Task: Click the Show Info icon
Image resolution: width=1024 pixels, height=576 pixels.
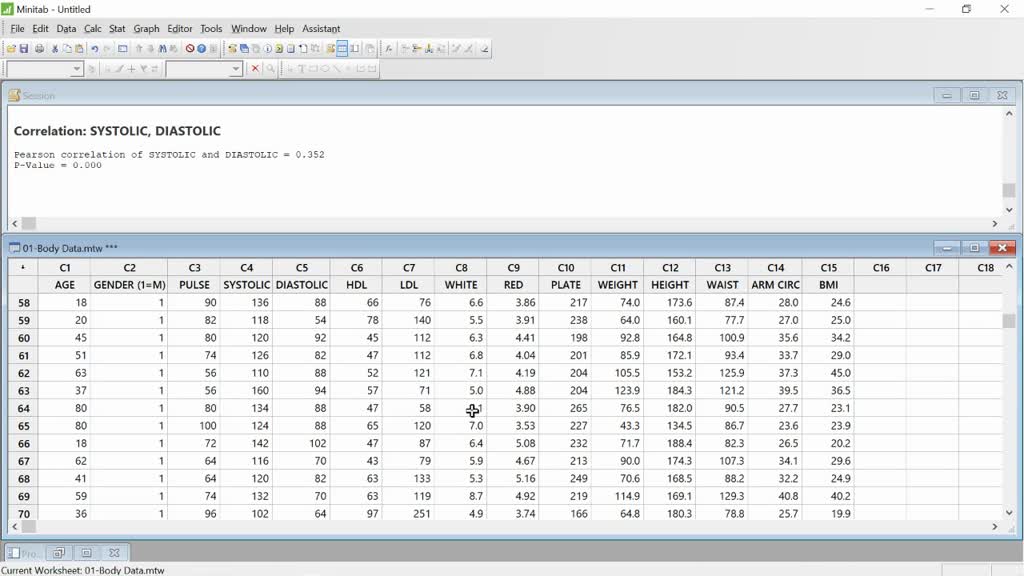Action: [268, 49]
